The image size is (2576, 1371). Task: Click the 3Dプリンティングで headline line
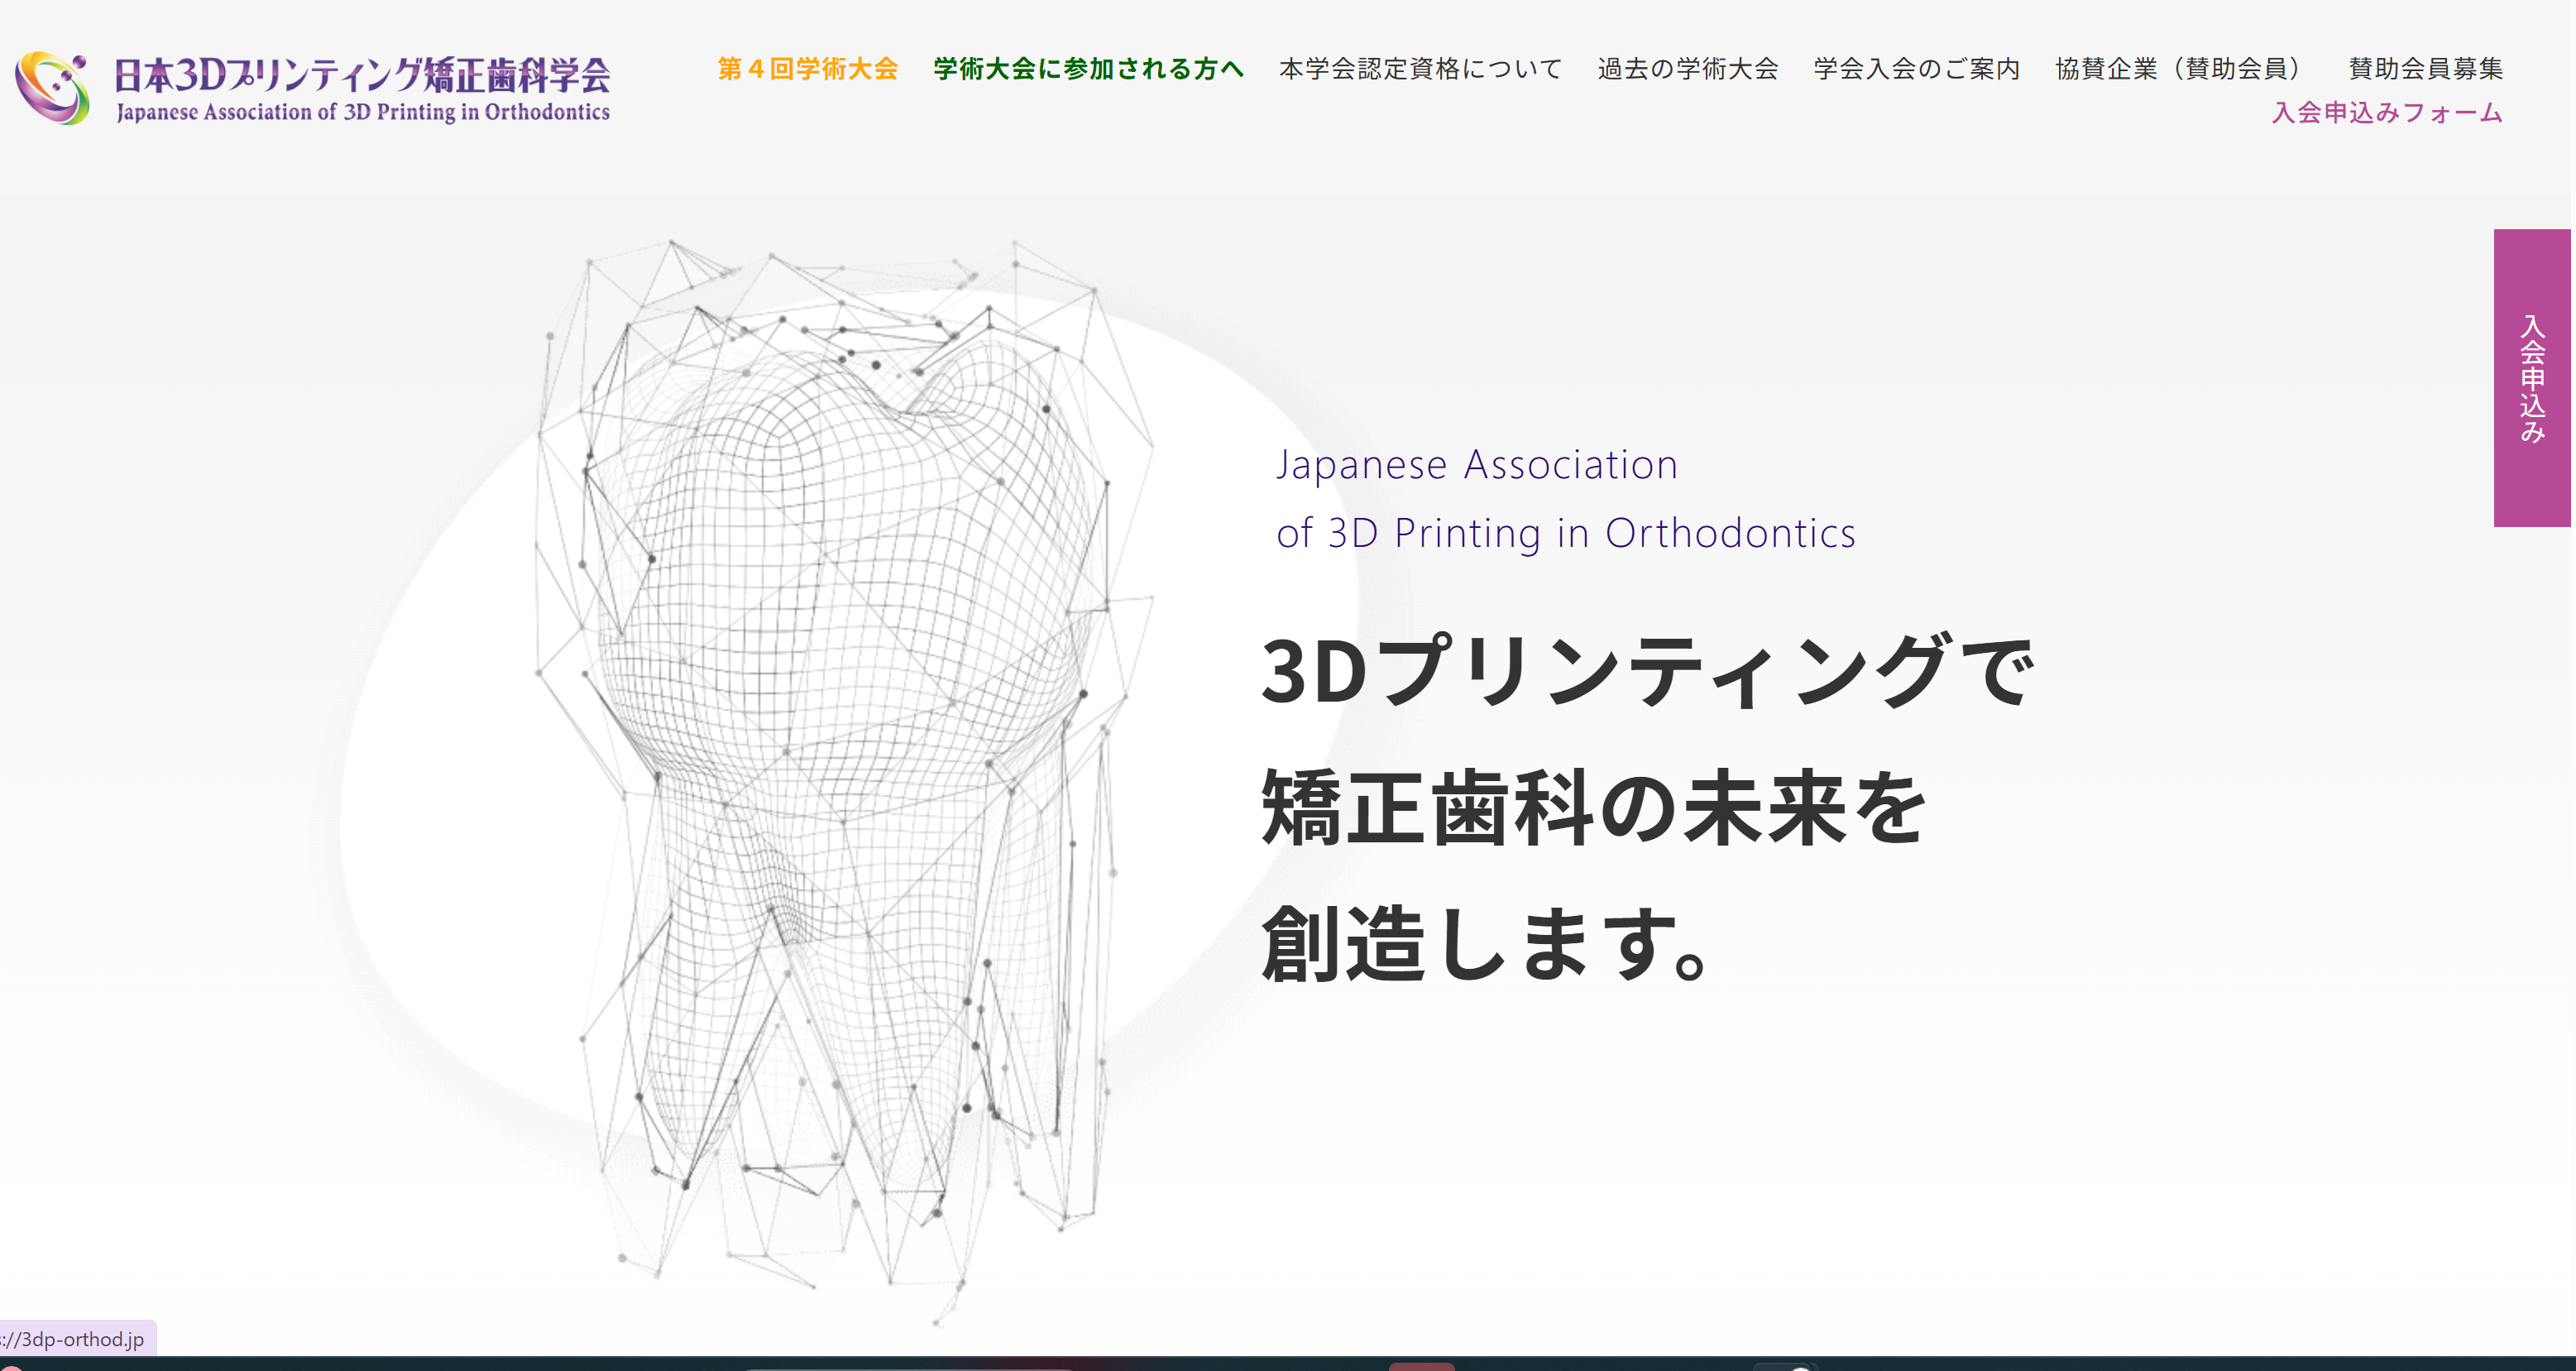1646,671
